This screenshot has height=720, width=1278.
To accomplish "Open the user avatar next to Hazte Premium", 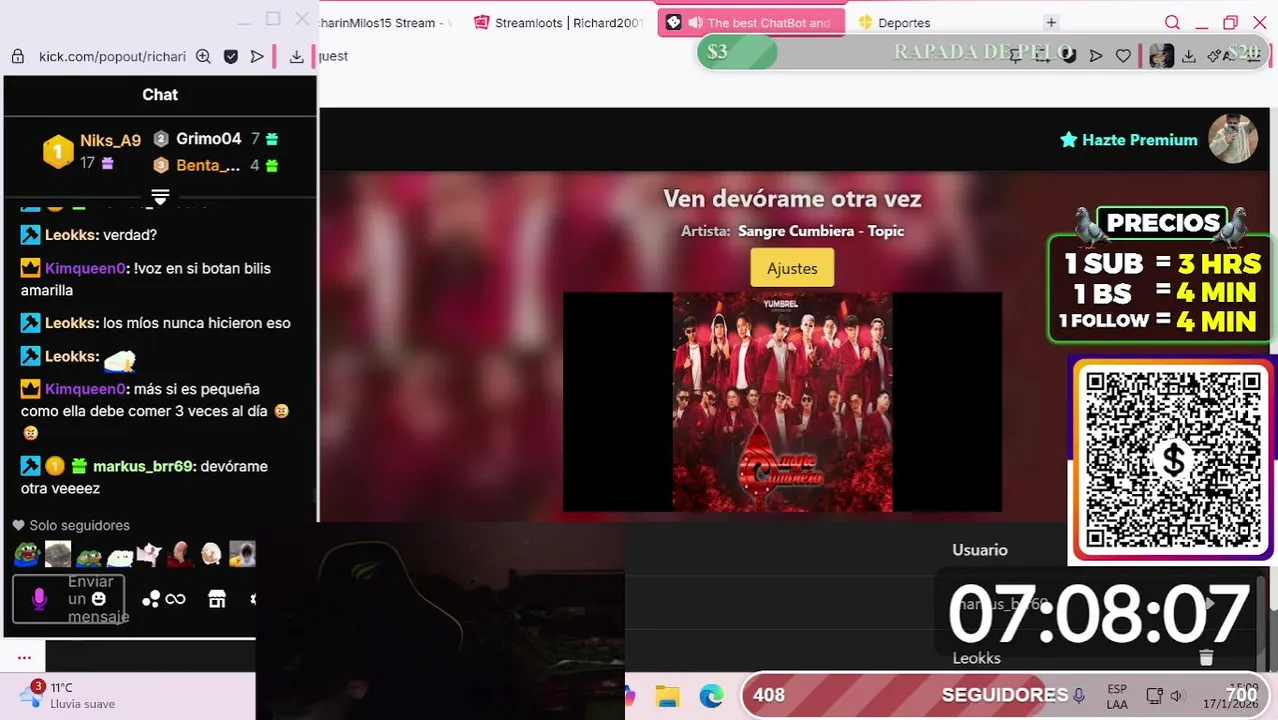I will coord(1233,139).
